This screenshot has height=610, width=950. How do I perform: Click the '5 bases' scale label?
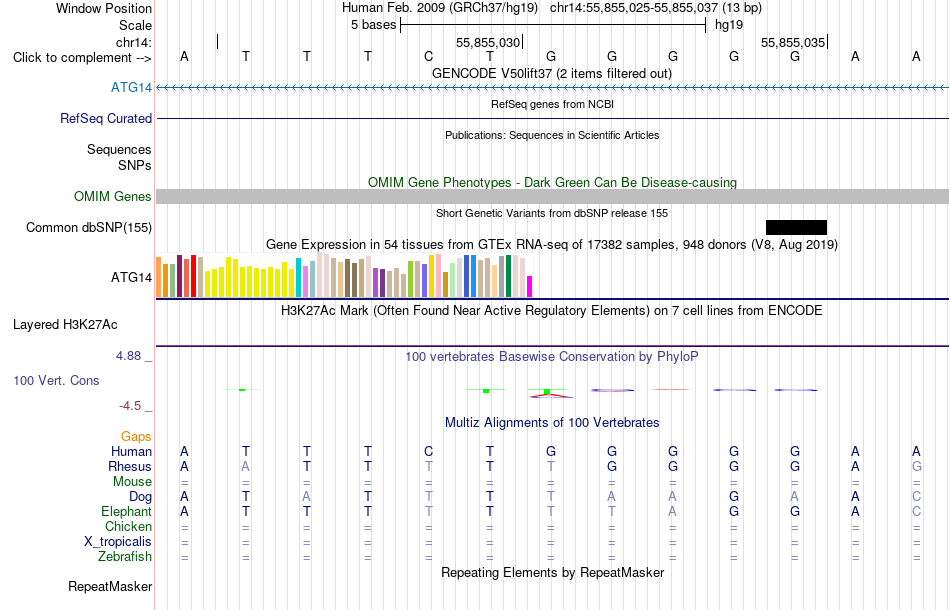point(373,25)
